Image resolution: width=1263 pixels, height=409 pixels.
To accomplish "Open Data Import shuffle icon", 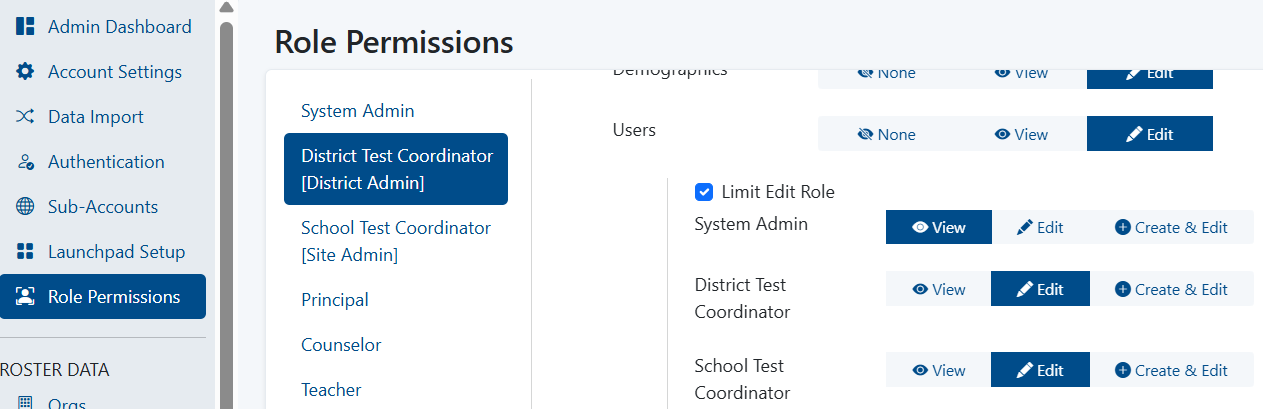I will pyautogui.click(x=25, y=117).
